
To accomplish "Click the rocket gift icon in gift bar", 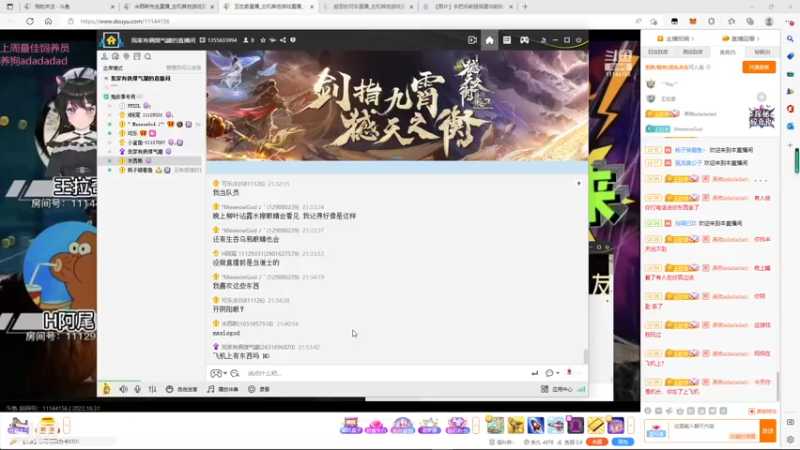I will click(535, 424).
